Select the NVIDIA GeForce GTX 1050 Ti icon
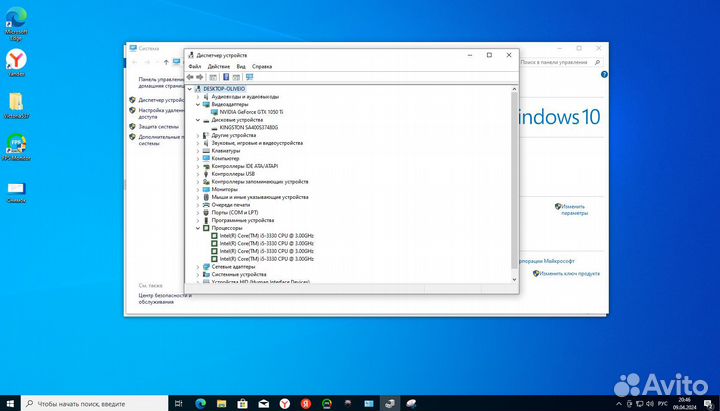This screenshot has height=411, width=720. click(214, 112)
